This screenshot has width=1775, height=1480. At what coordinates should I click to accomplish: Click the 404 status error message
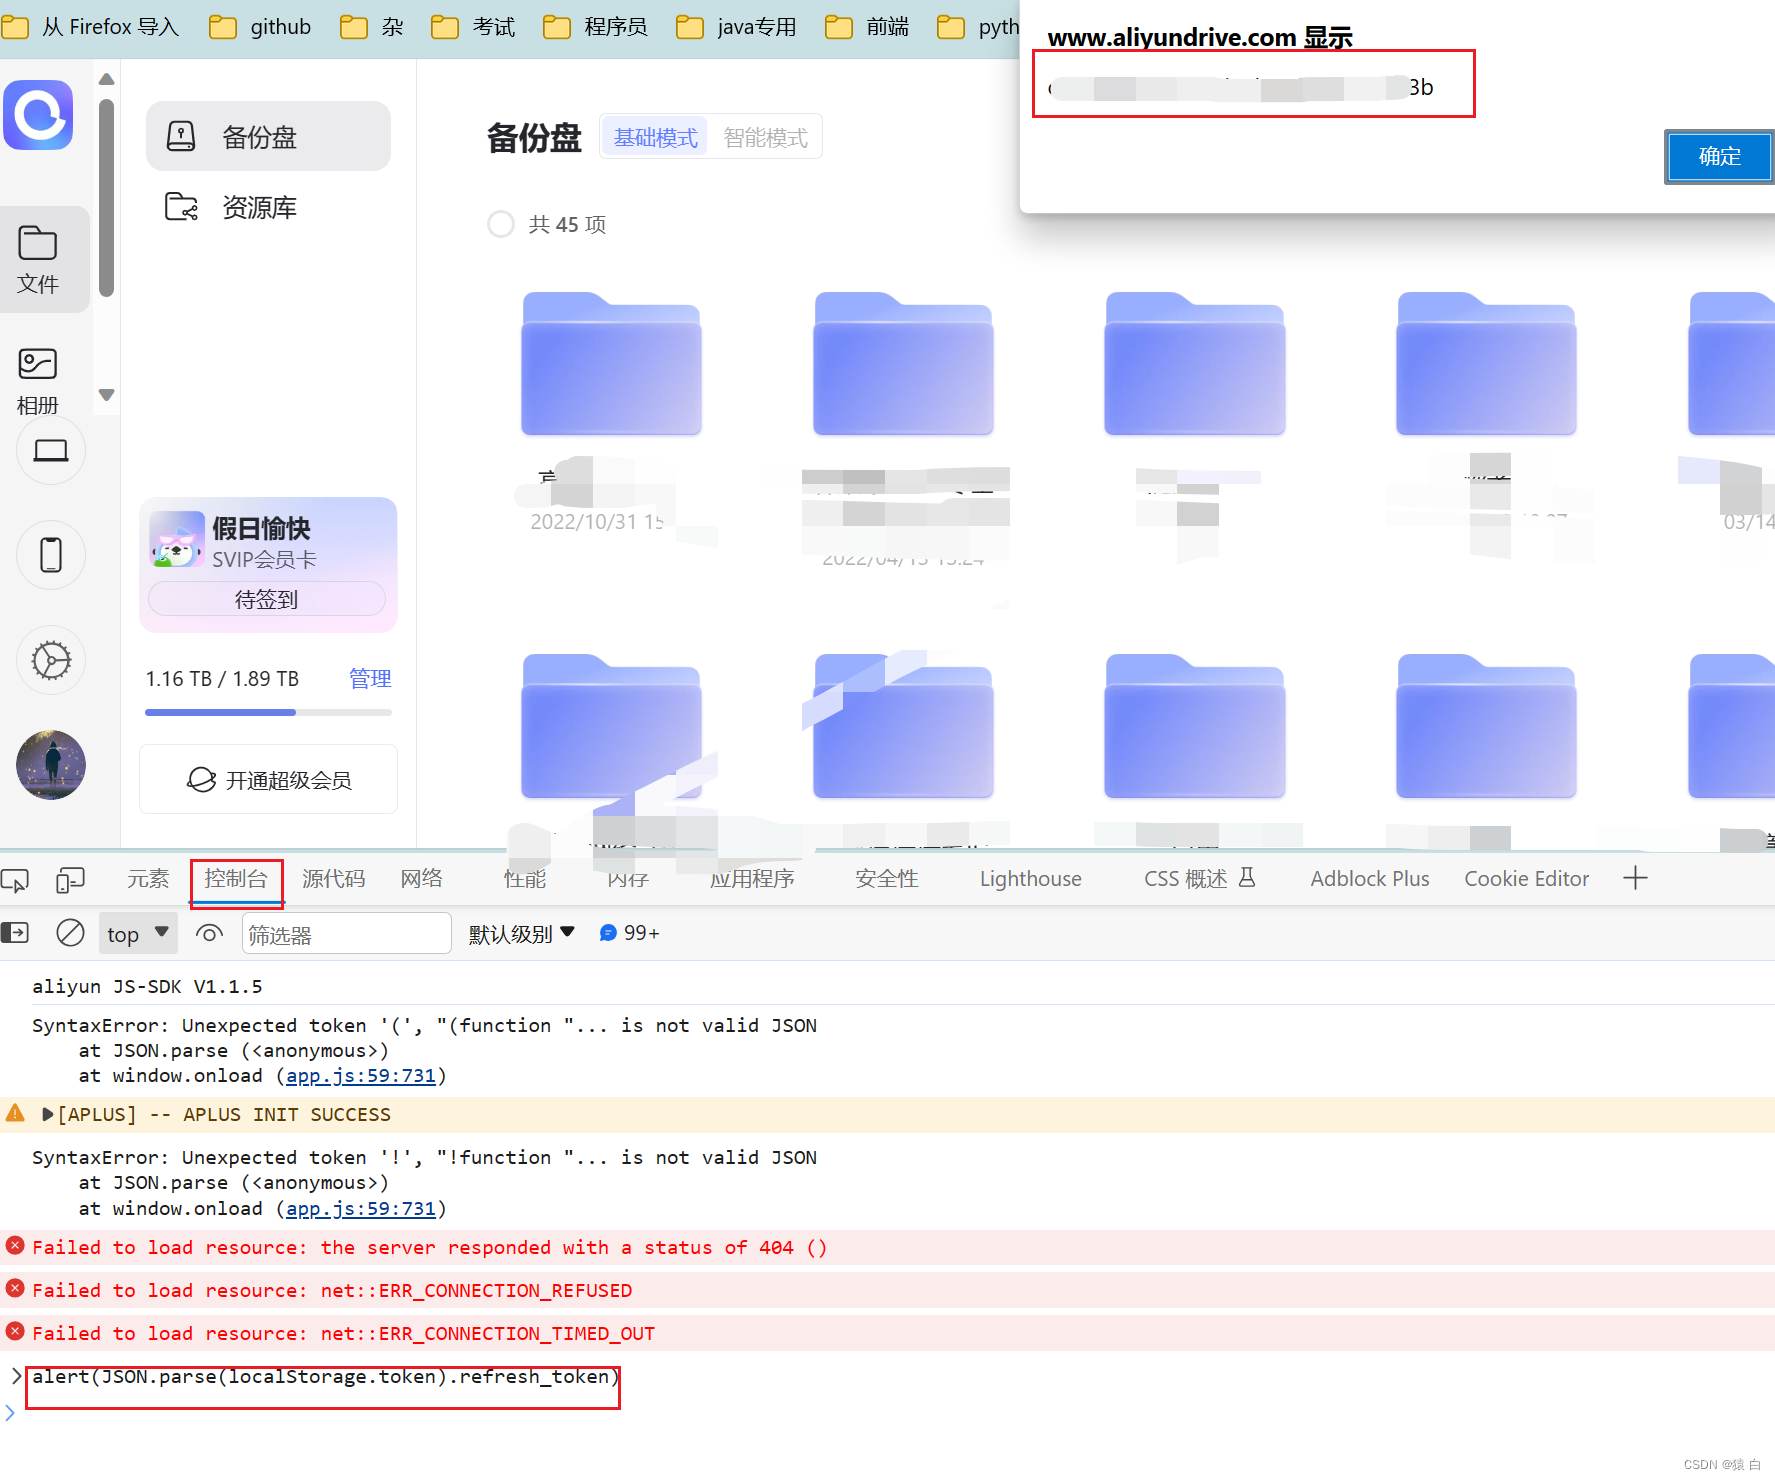[x=430, y=1248]
